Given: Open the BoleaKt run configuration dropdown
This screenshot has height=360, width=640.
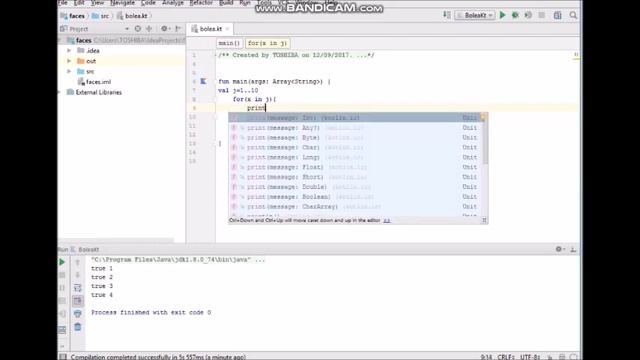Looking at the screenshot, I should coord(475,15).
